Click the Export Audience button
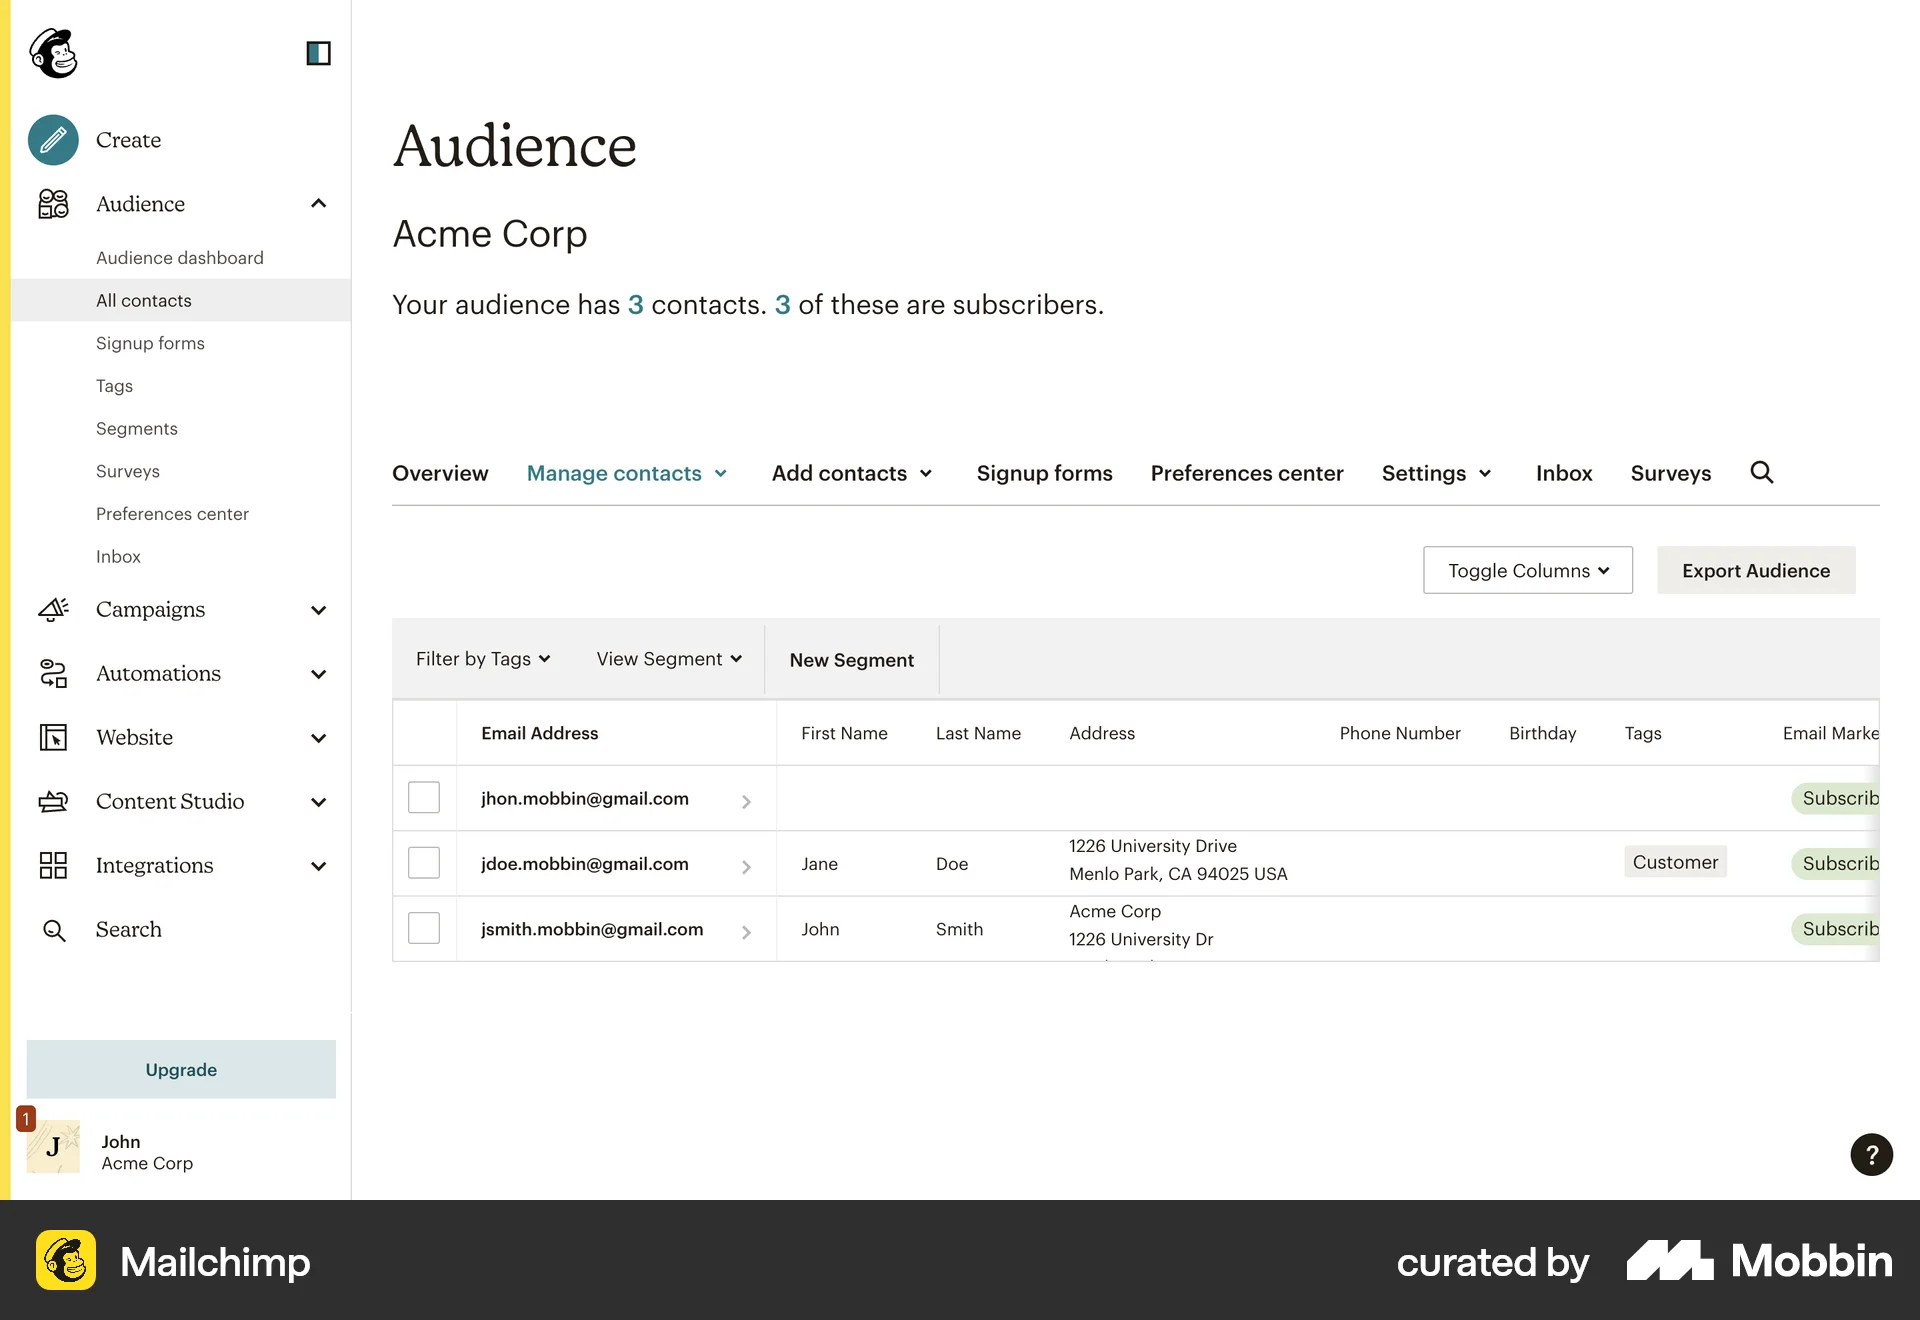 pyautogui.click(x=1755, y=570)
